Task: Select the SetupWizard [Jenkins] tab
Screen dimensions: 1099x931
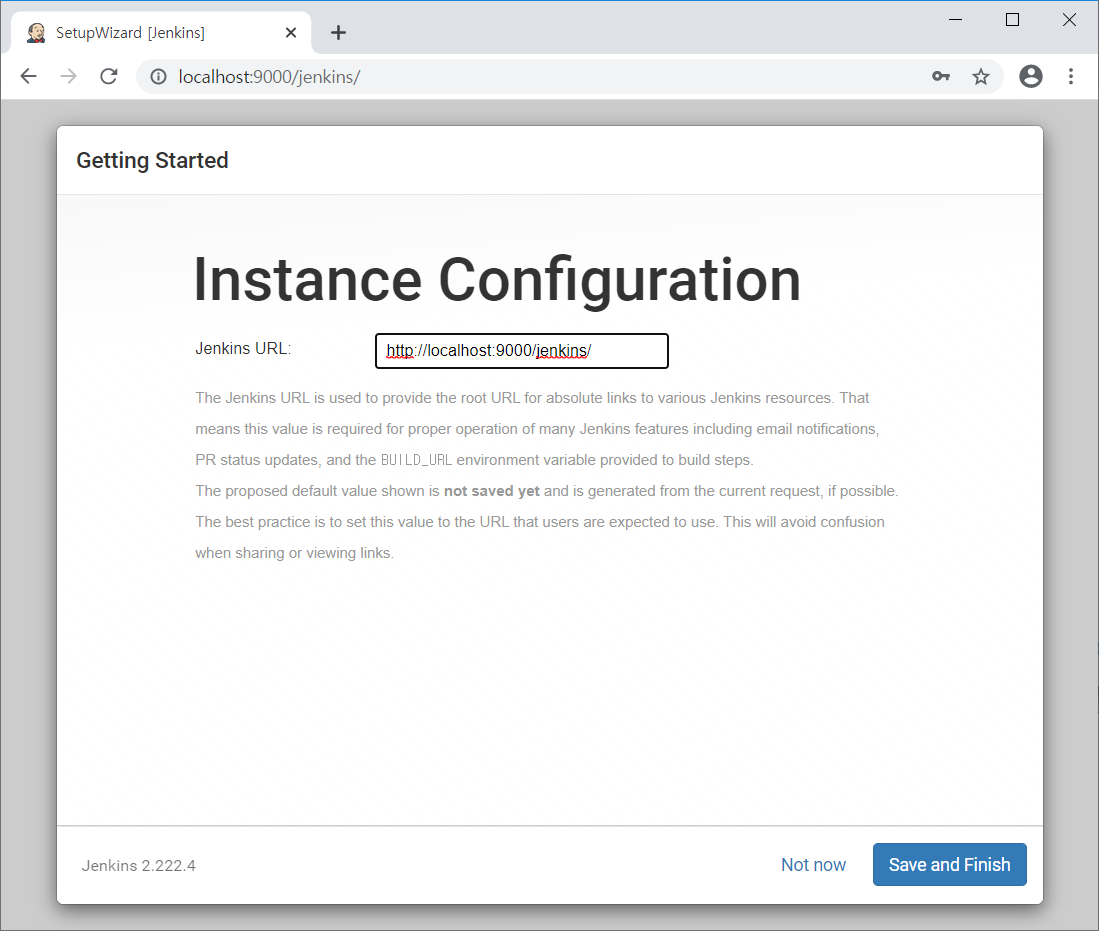Action: pyautogui.click(x=161, y=32)
